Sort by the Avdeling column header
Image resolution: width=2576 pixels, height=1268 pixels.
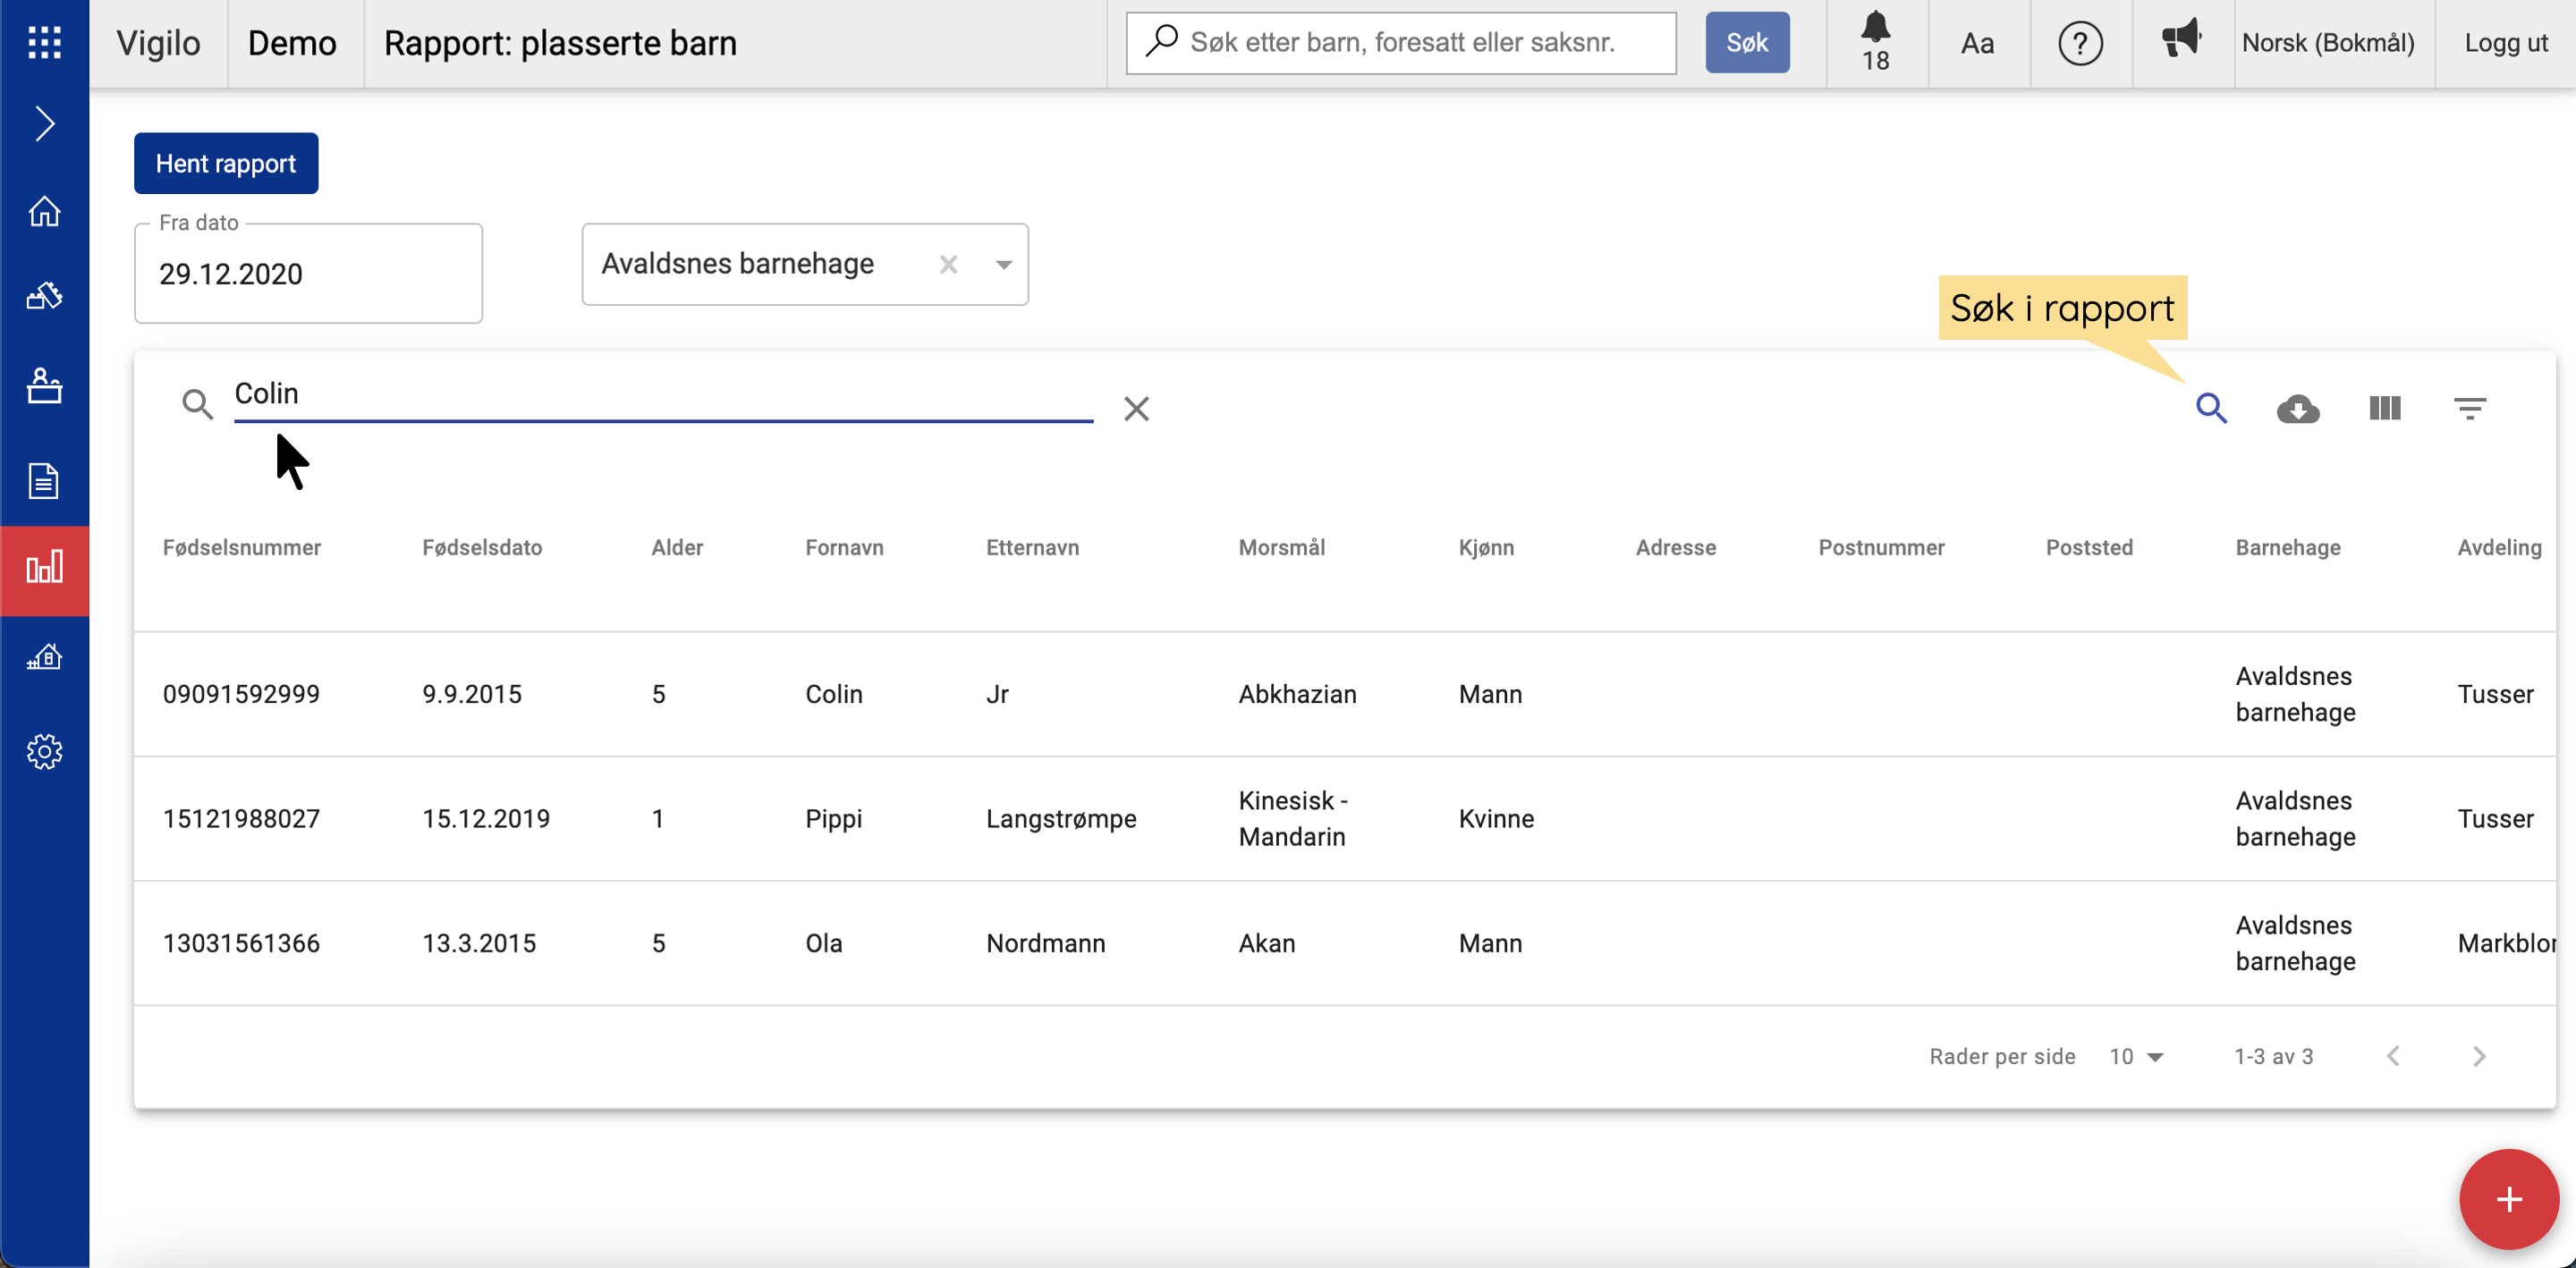[2499, 547]
